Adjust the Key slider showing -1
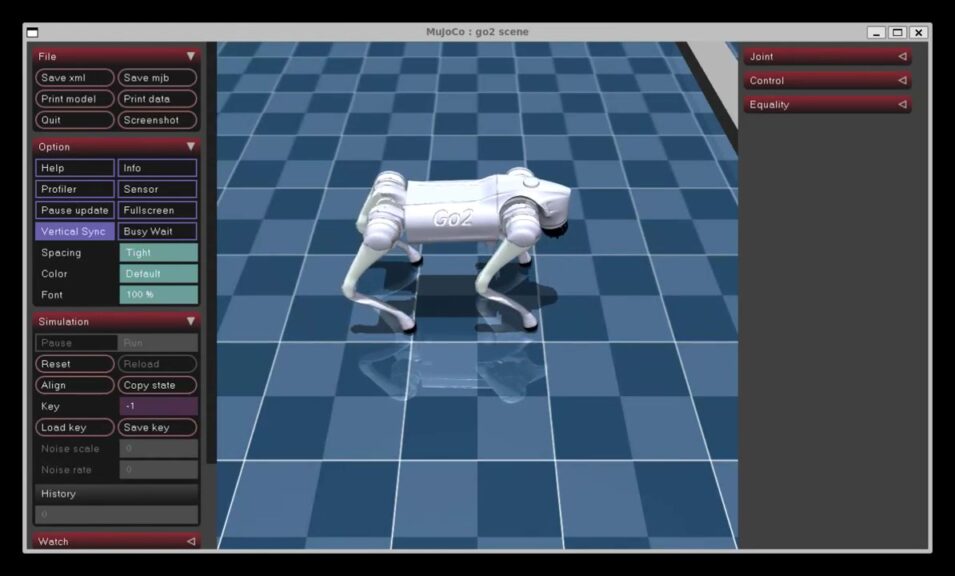Viewport: 955px width, 576px height. click(x=158, y=407)
